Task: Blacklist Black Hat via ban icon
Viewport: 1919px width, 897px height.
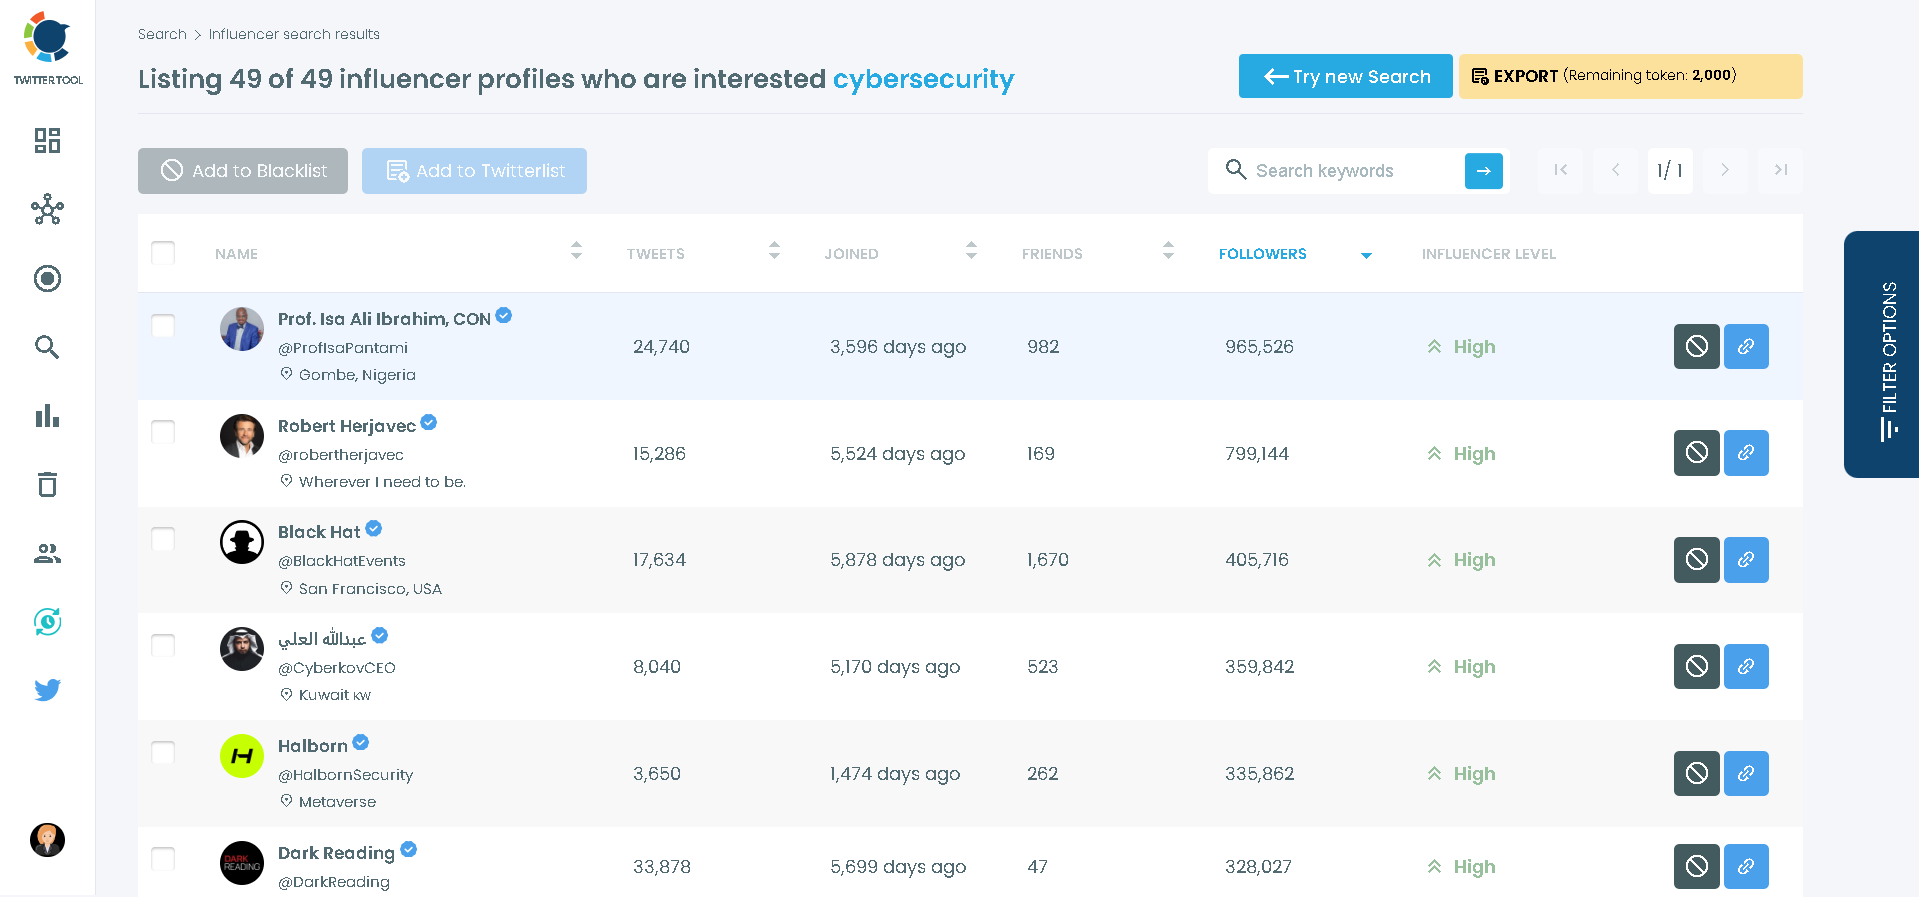Action: 1696,560
